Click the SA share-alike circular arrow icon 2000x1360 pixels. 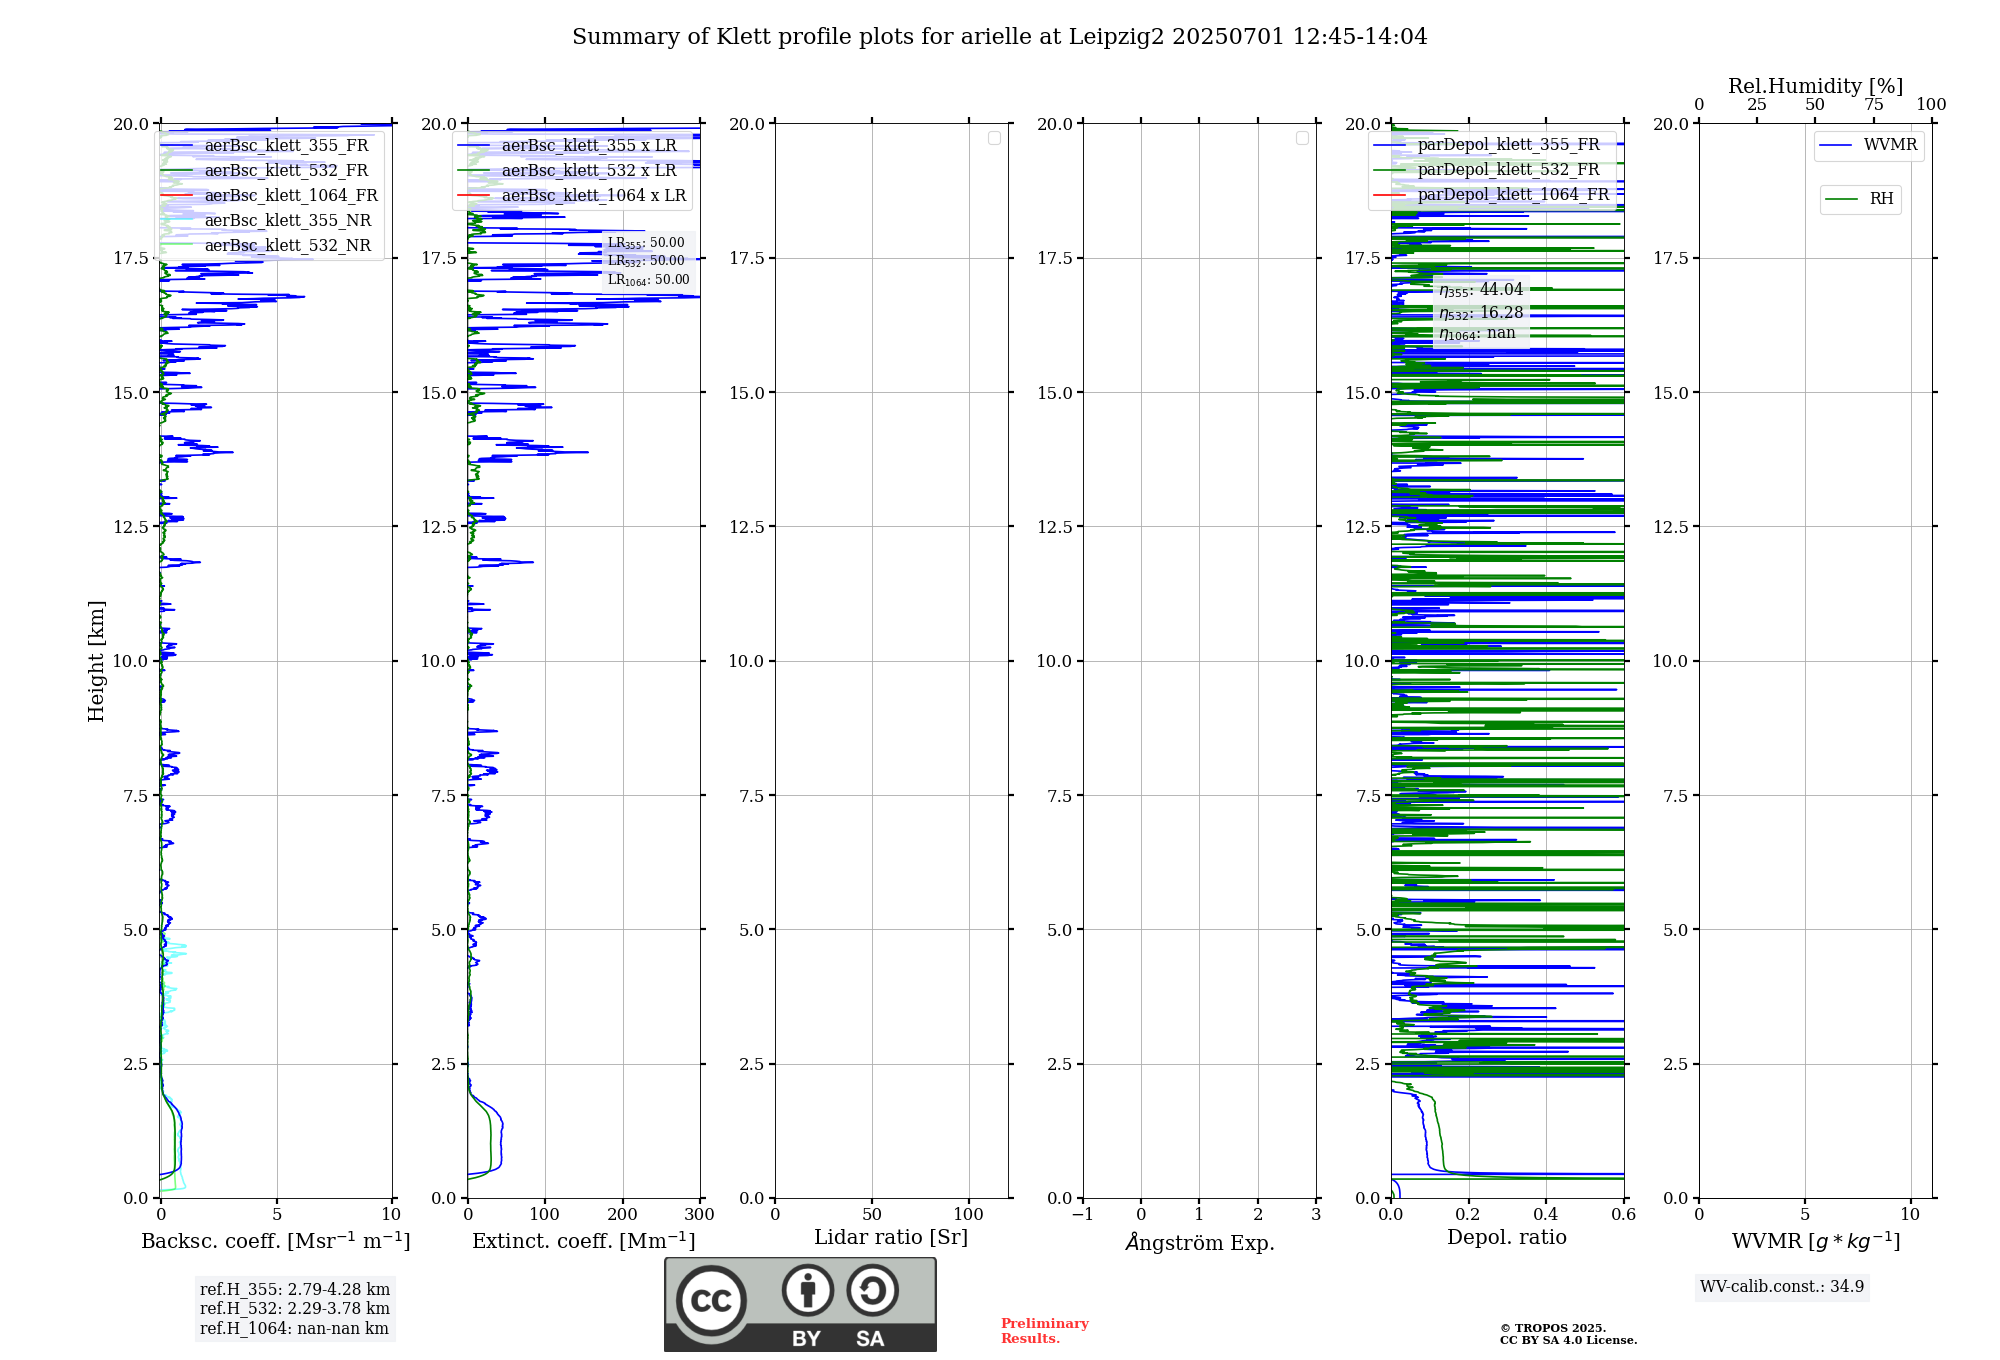[x=872, y=1290]
